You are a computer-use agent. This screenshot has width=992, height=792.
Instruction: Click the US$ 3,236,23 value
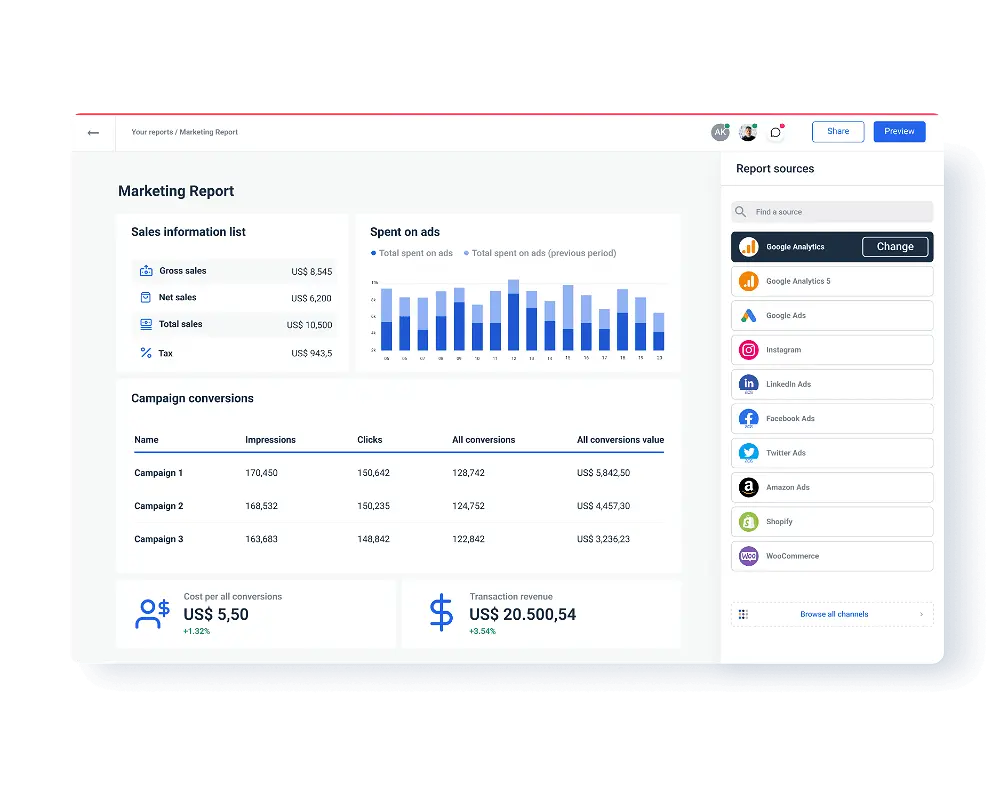coord(603,539)
